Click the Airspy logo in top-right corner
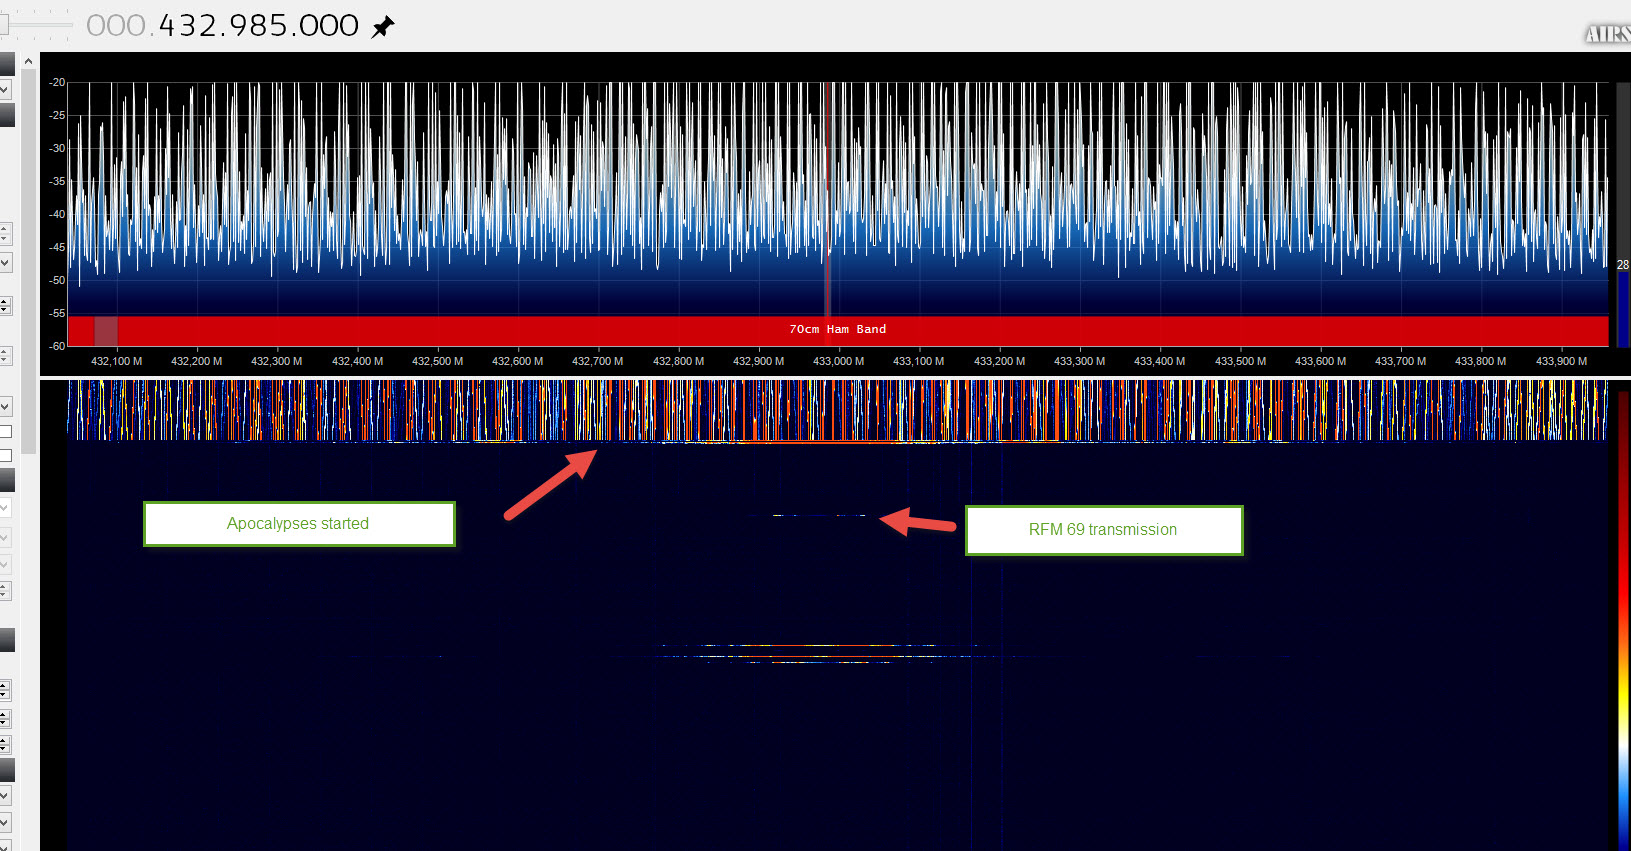The image size is (1631, 851). [x=1607, y=34]
